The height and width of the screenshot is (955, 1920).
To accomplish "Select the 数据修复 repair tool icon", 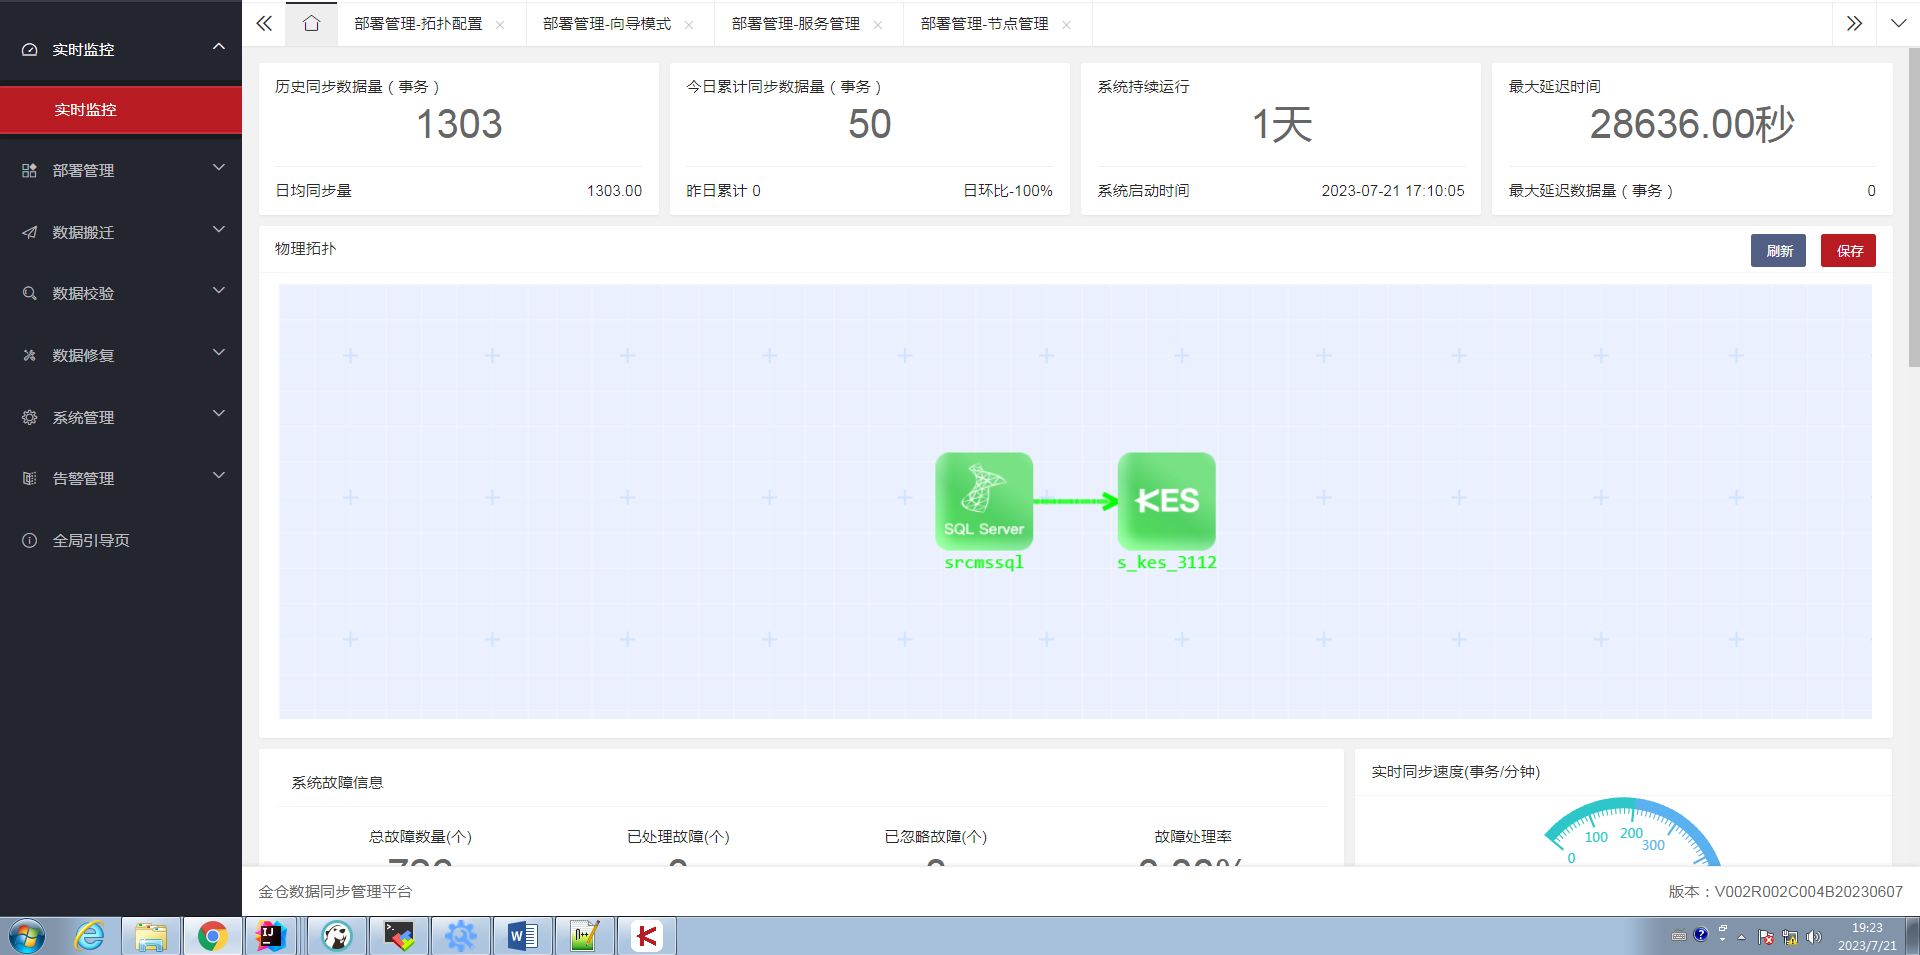I will click(30, 355).
